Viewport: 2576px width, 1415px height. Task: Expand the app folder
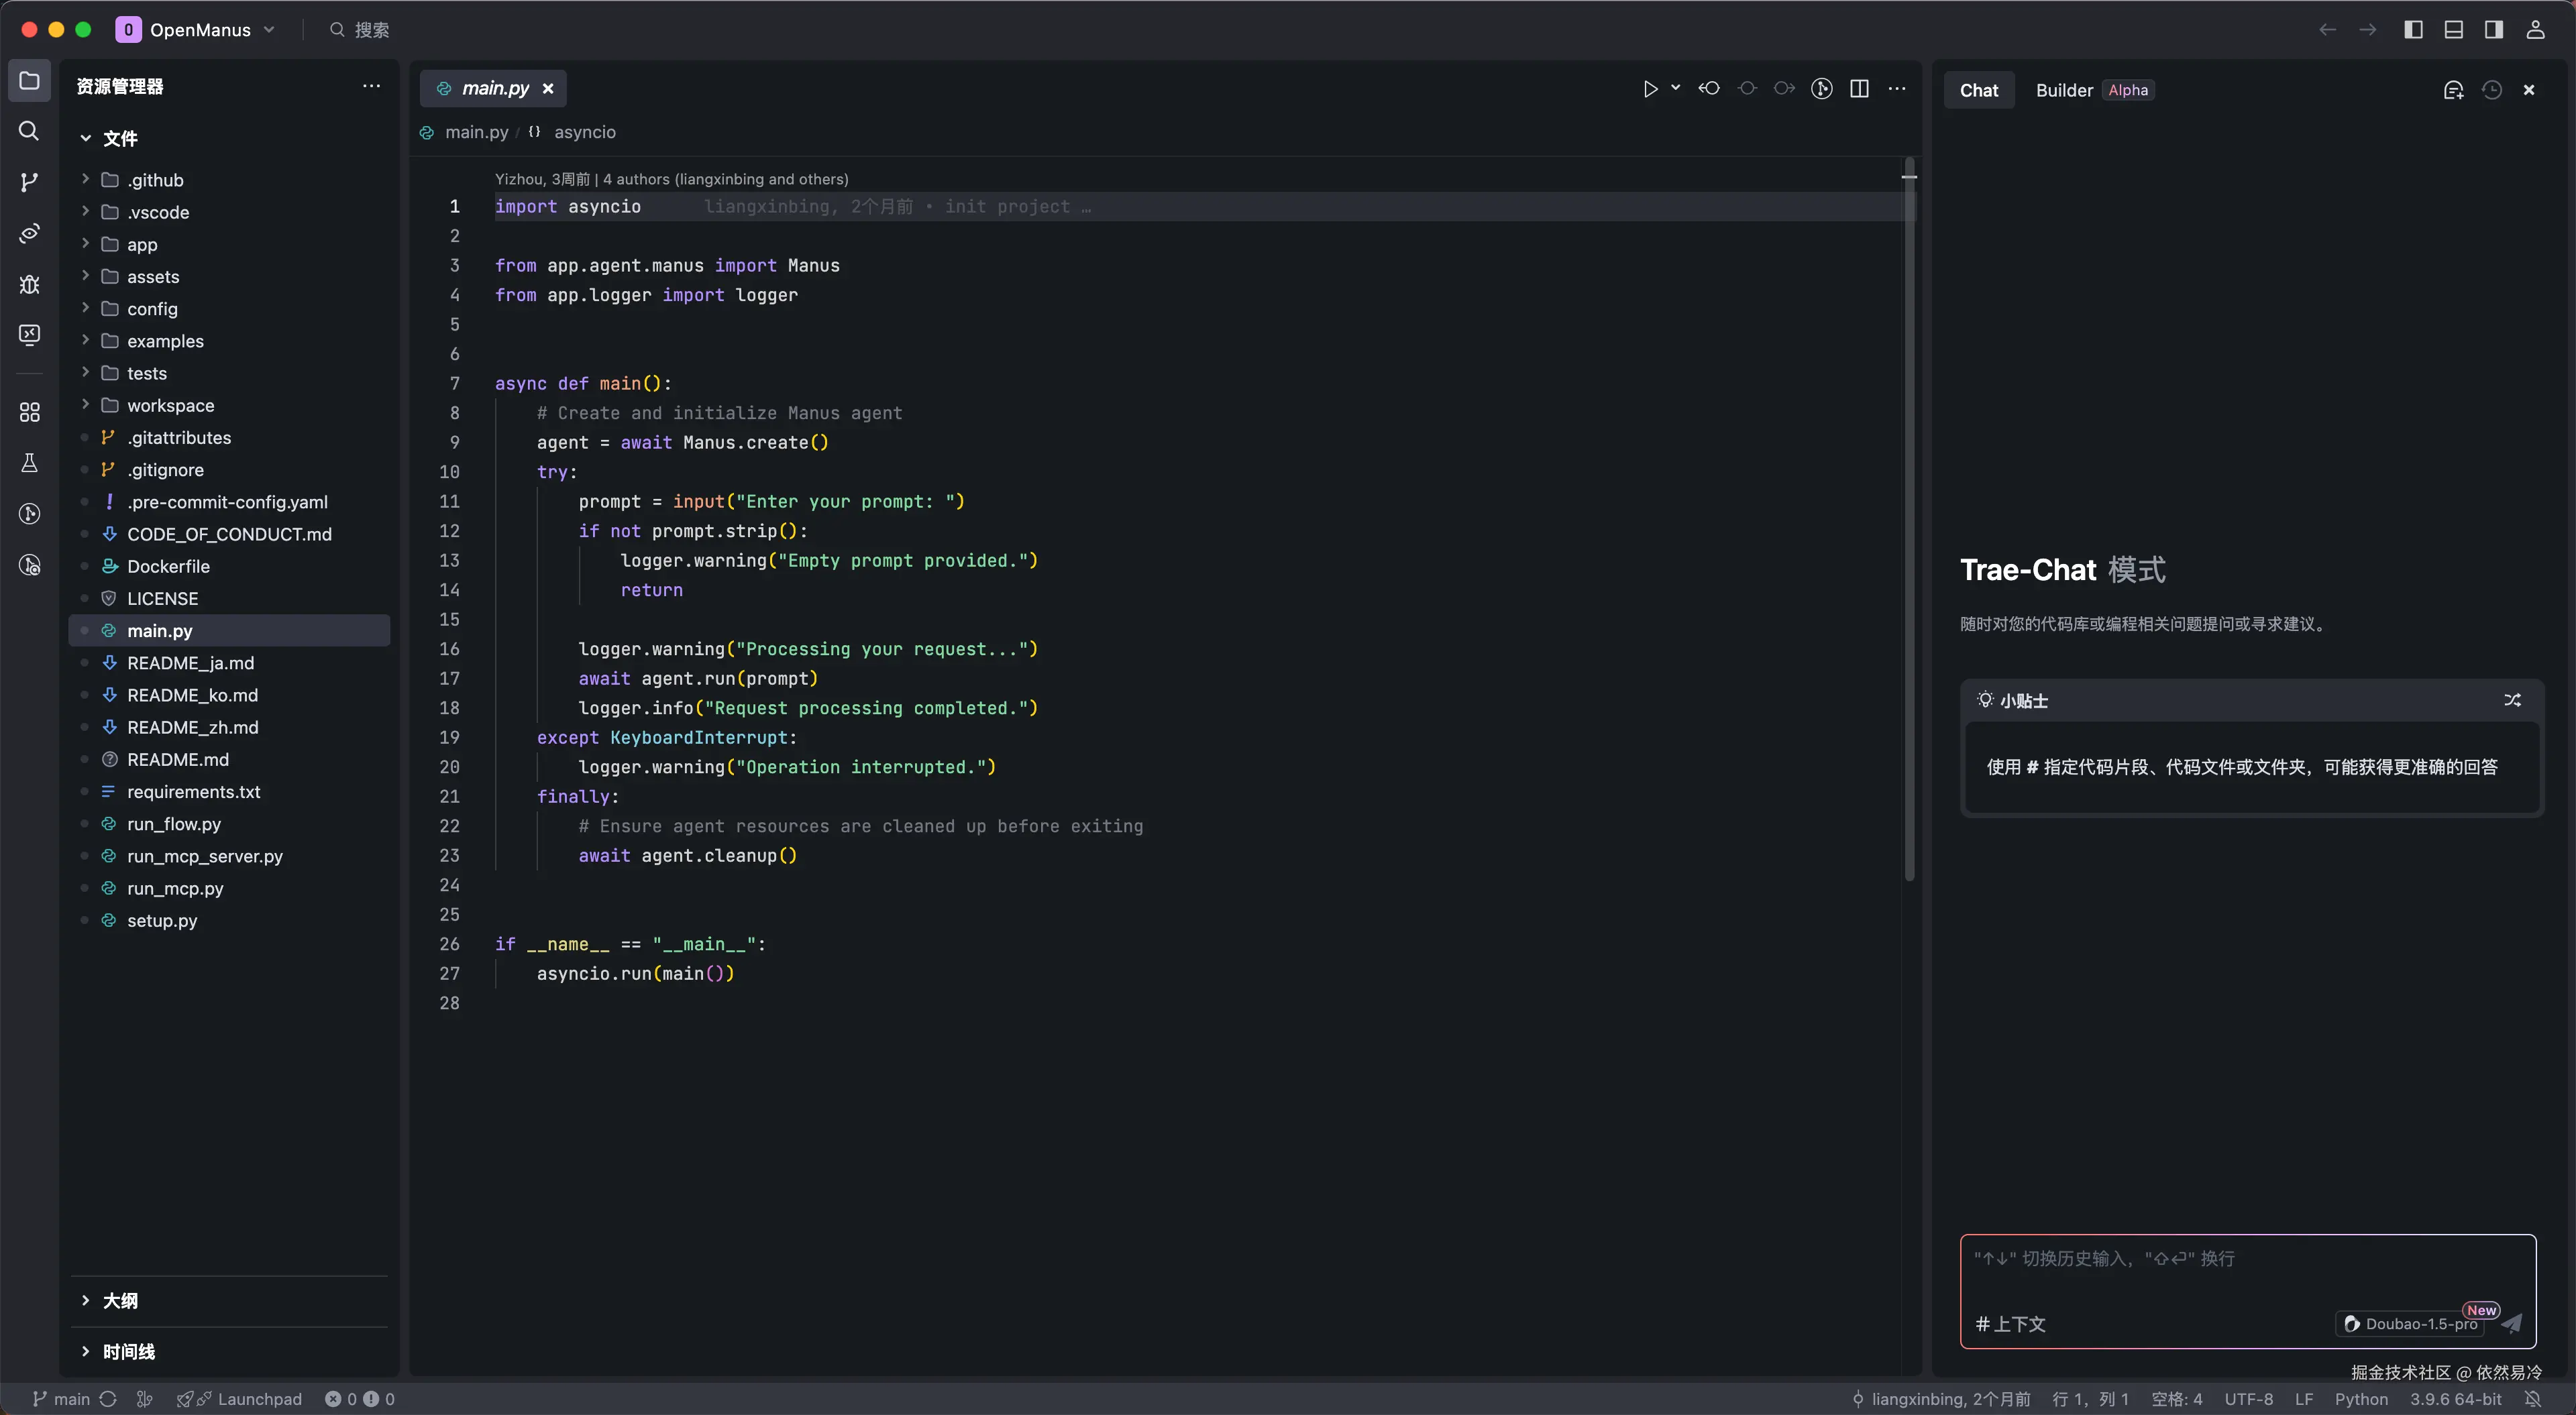[142, 244]
